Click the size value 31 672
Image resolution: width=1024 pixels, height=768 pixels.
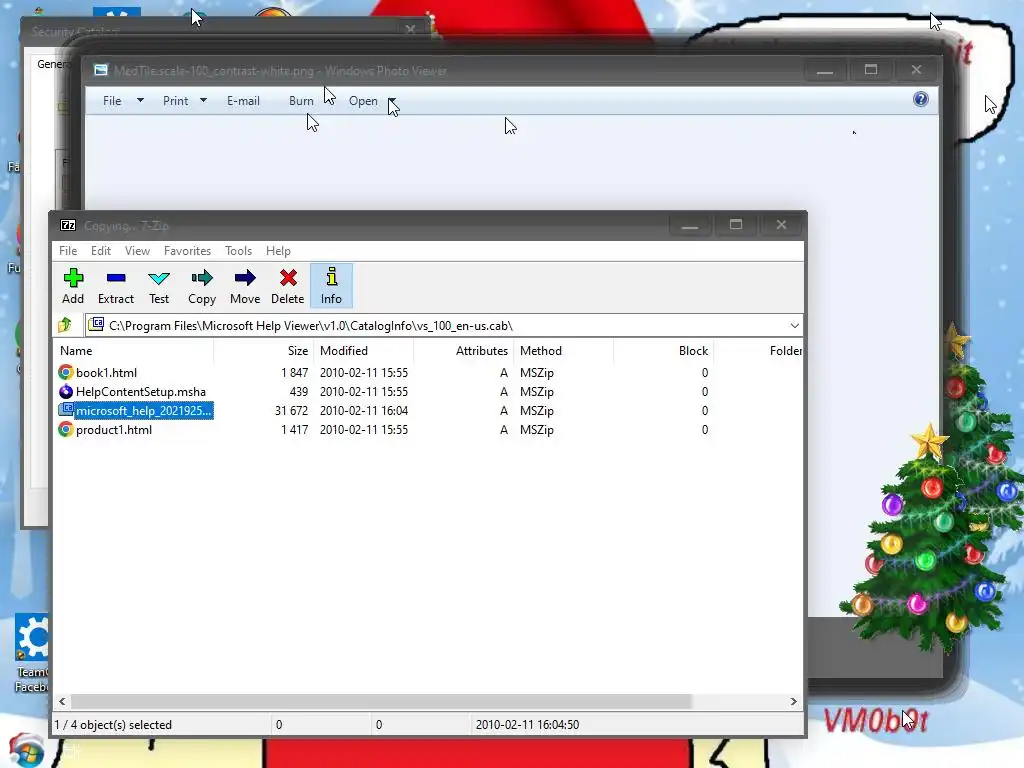[291, 410]
